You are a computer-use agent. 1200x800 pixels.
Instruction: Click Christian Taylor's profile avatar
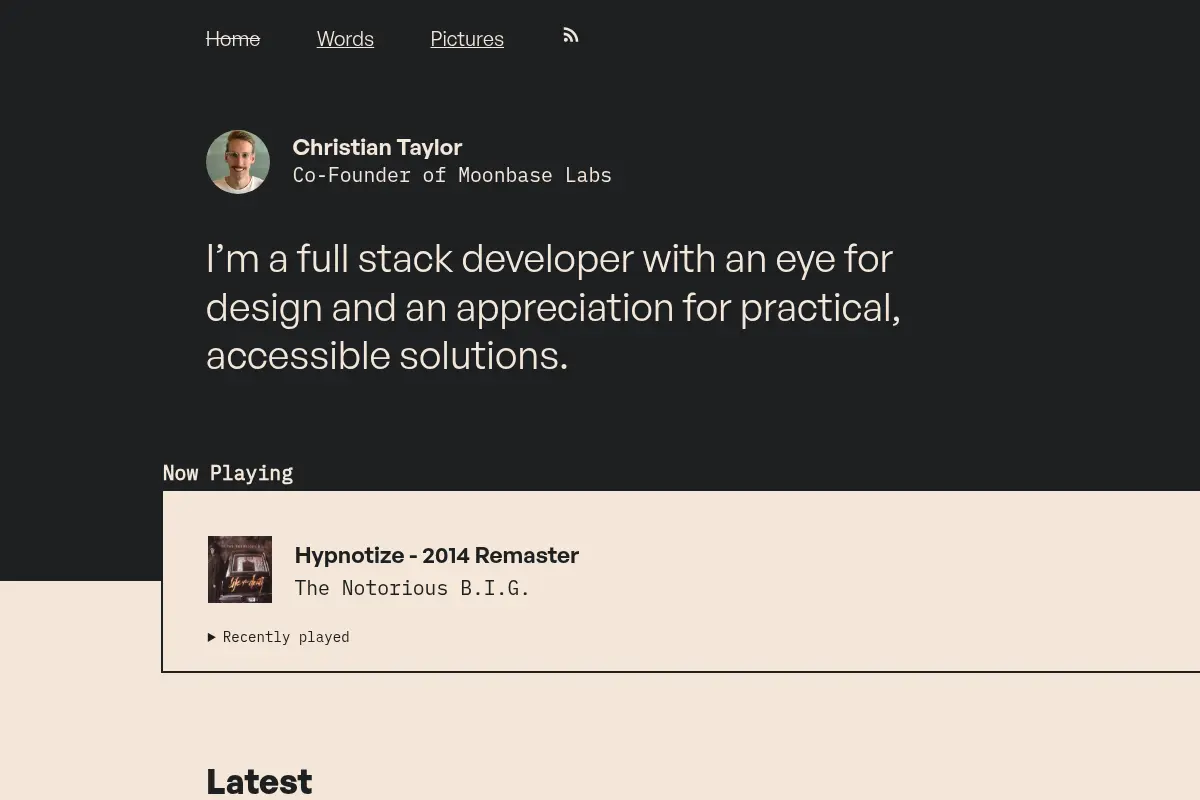coord(238,162)
